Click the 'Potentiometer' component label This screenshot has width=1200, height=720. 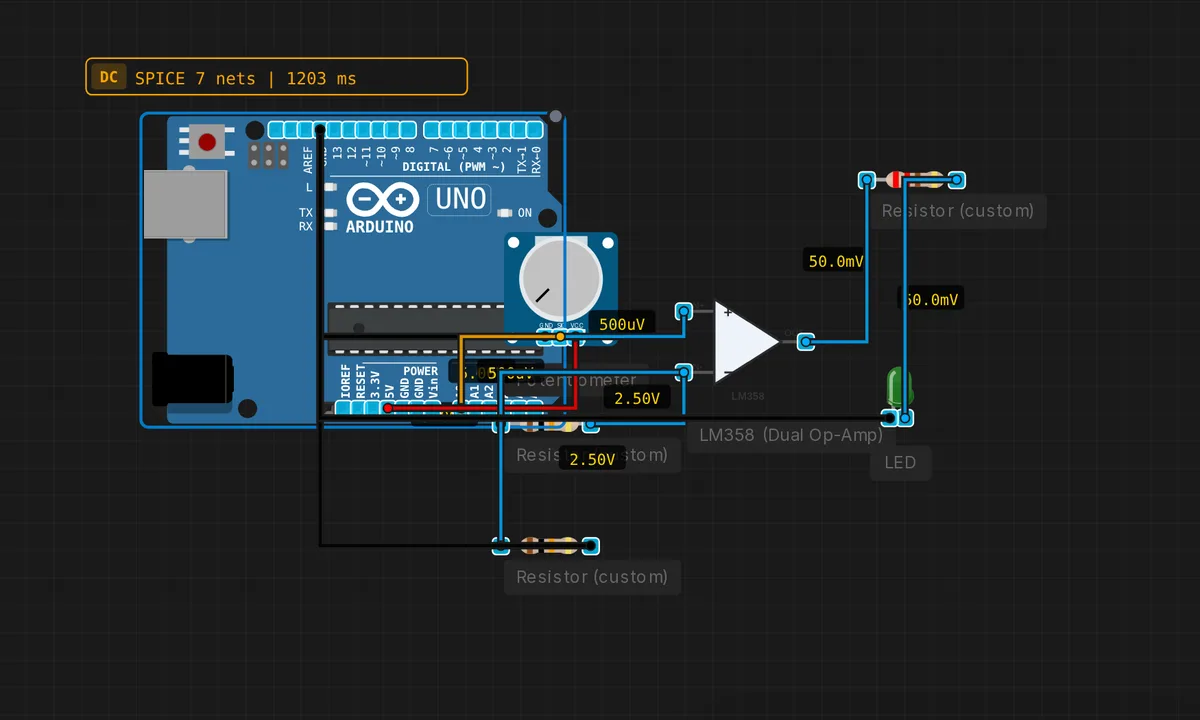tap(576, 380)
